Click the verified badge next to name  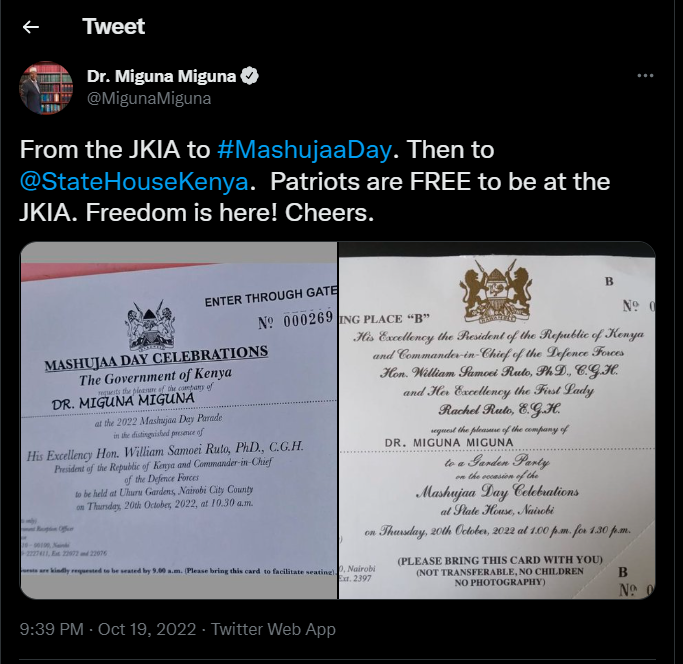250,76
